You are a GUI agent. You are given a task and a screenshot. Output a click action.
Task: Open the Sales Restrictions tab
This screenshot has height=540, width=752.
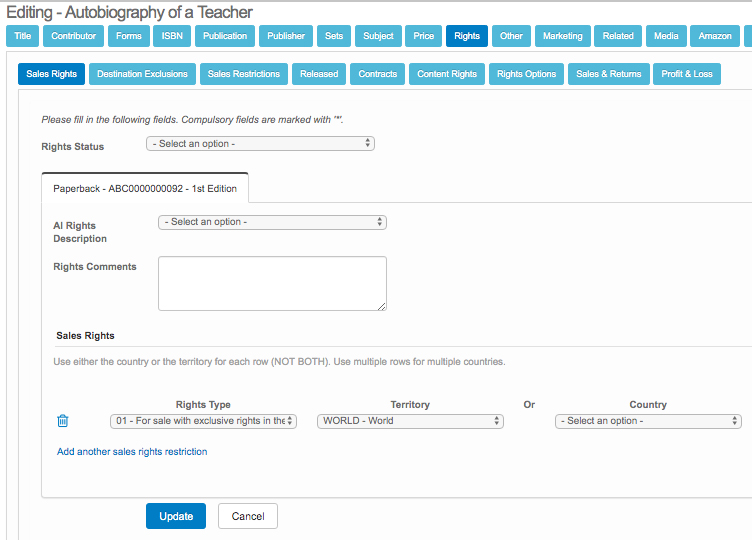click(x=244, y=74)
